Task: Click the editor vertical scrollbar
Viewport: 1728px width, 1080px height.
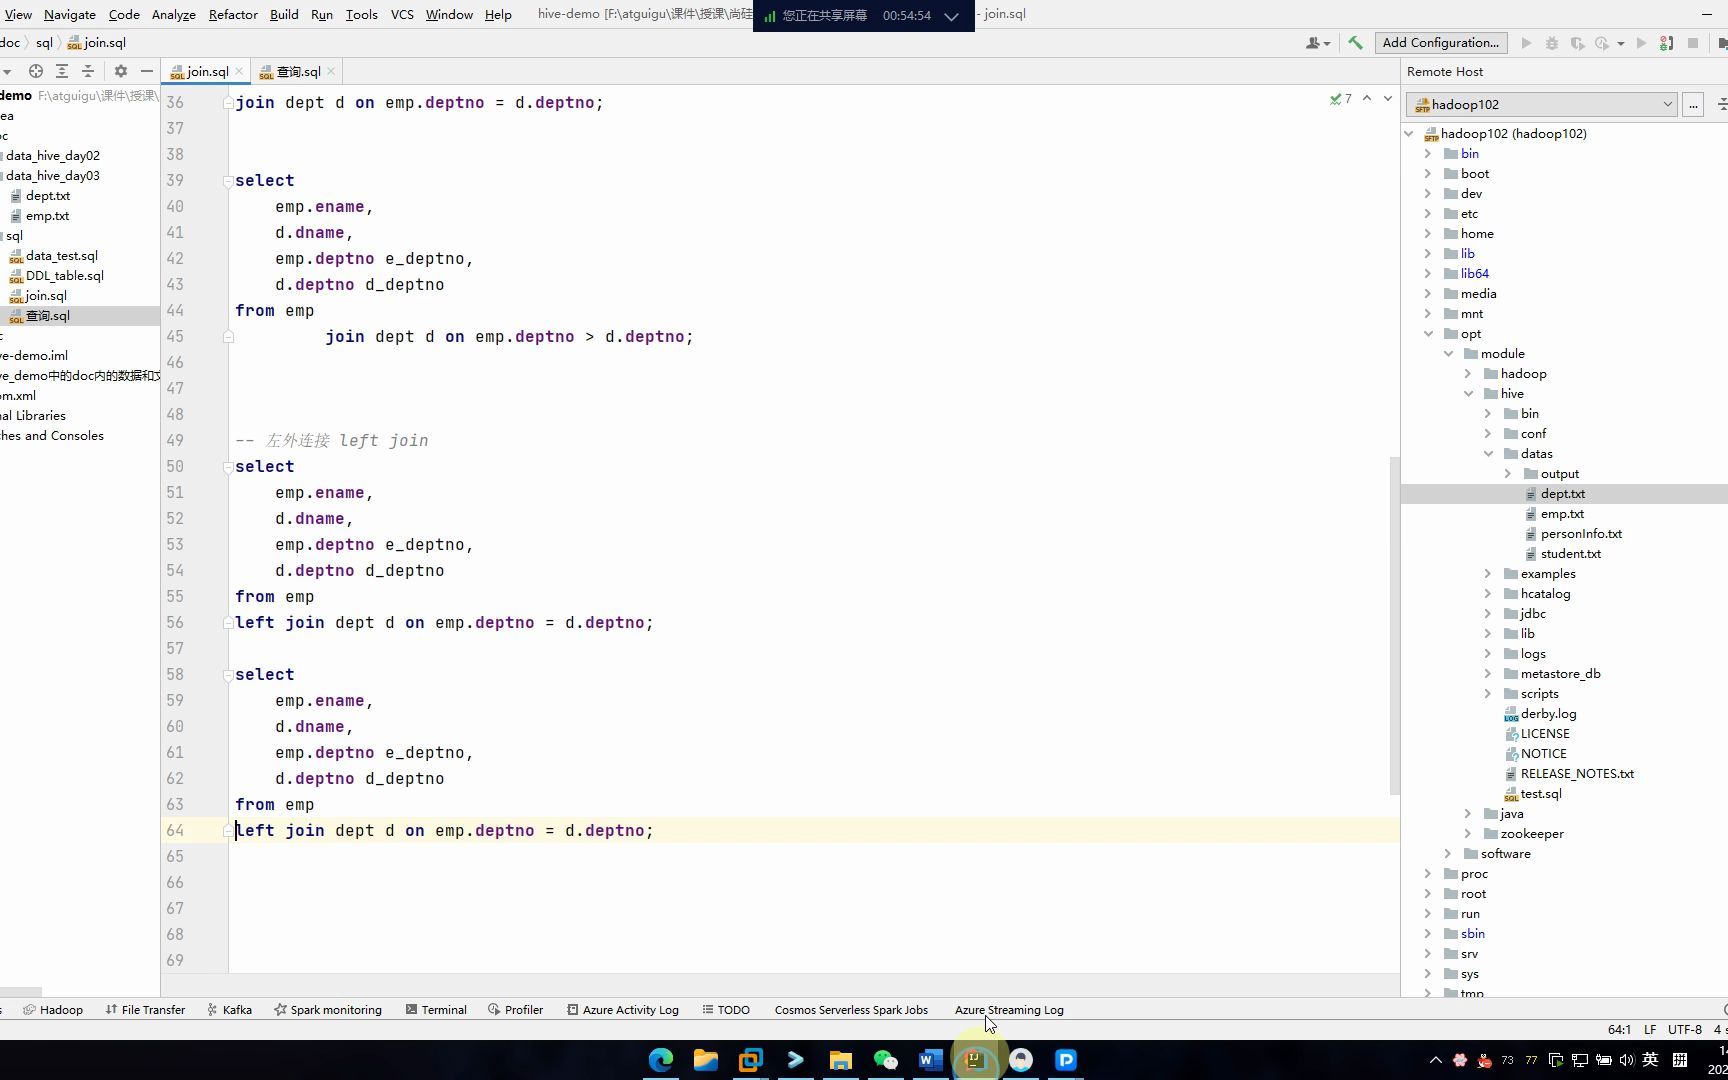Action: (x=1394, y=627)
